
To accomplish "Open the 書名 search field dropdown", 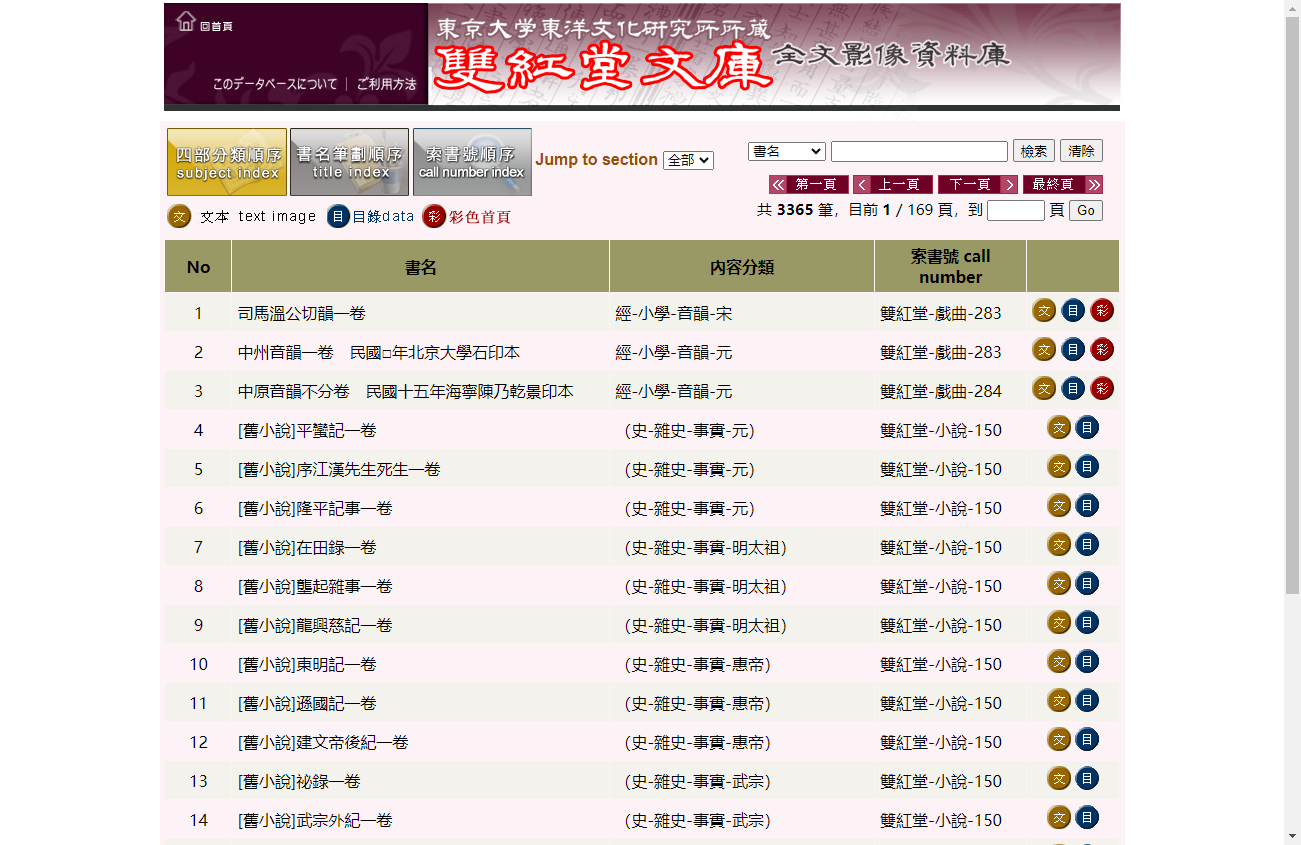I will [787, 151].
